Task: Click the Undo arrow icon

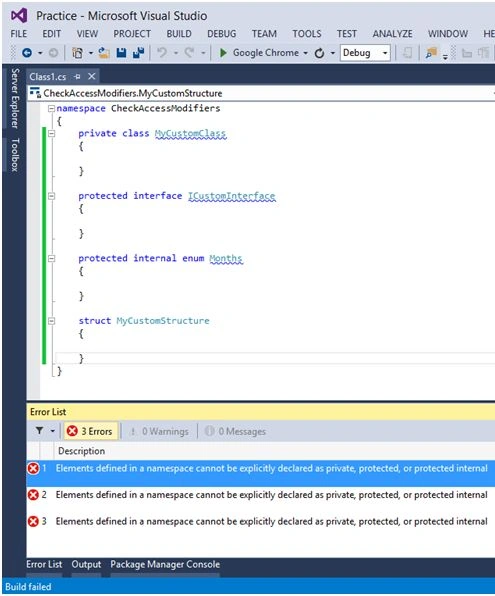Action: [x=162, y=52]
